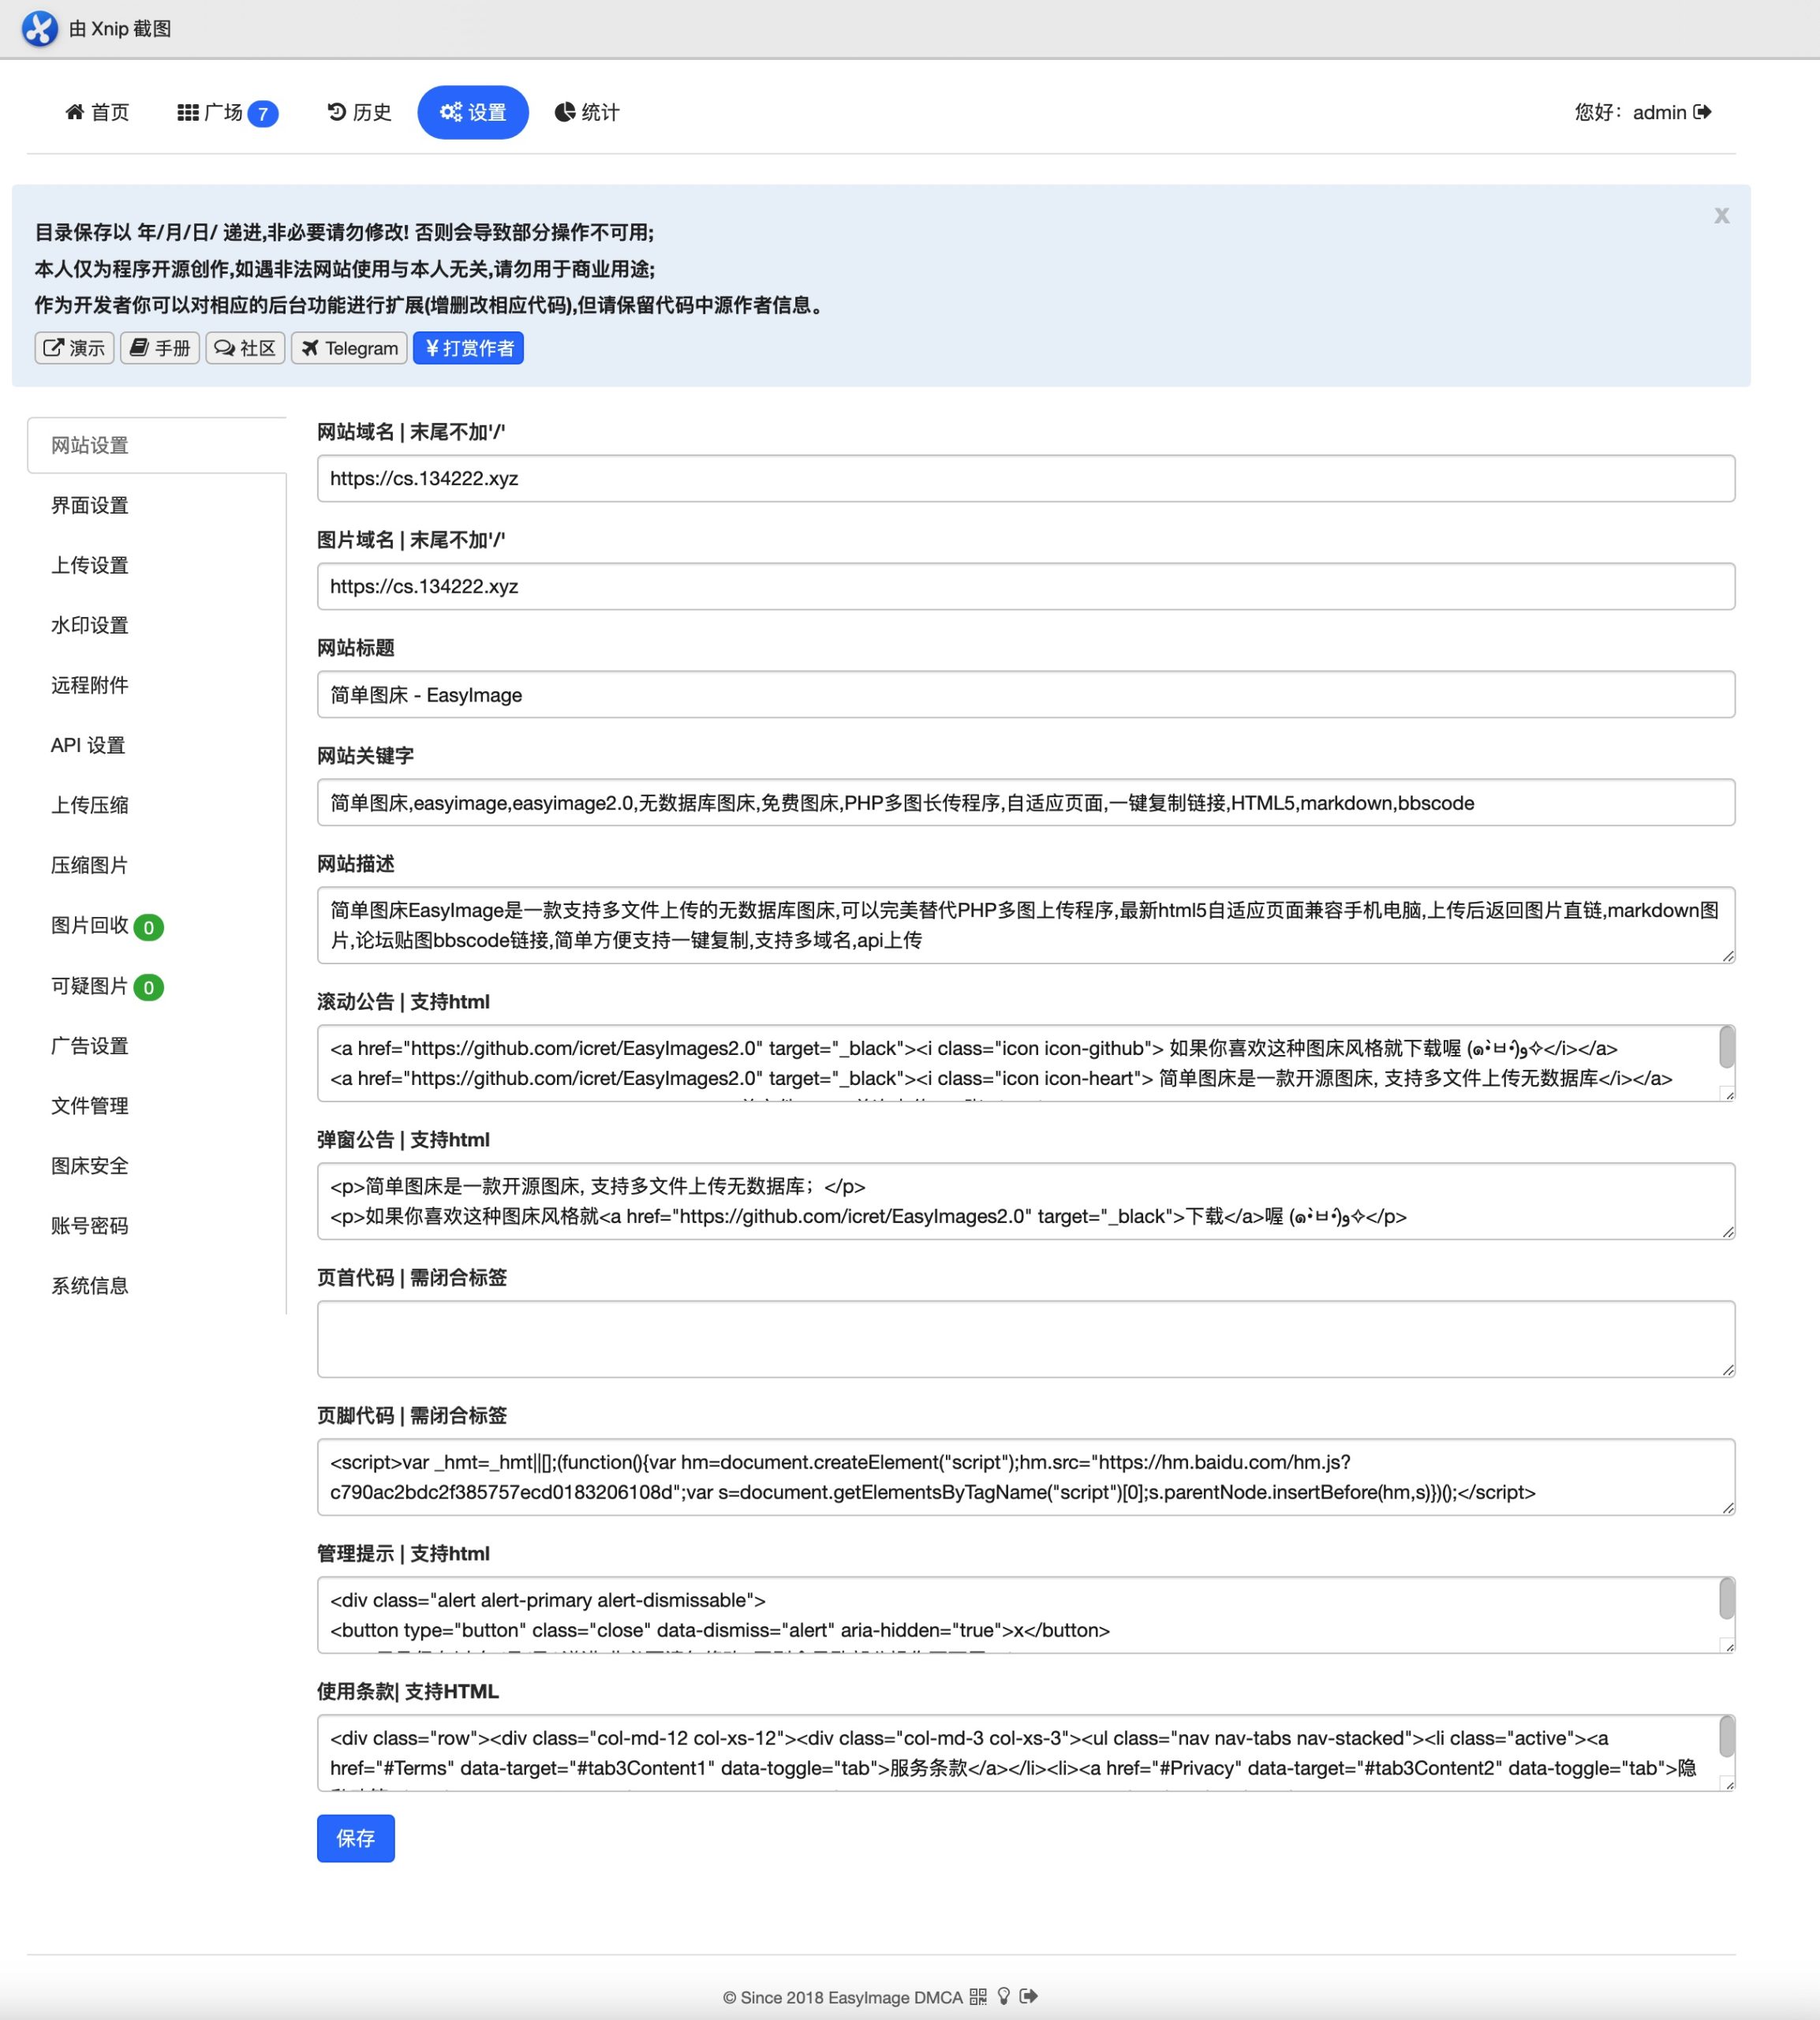Click into the 网站标题 title field
The width and height of the screenshot is (1820, 2020).
[x=1026, y=695]
